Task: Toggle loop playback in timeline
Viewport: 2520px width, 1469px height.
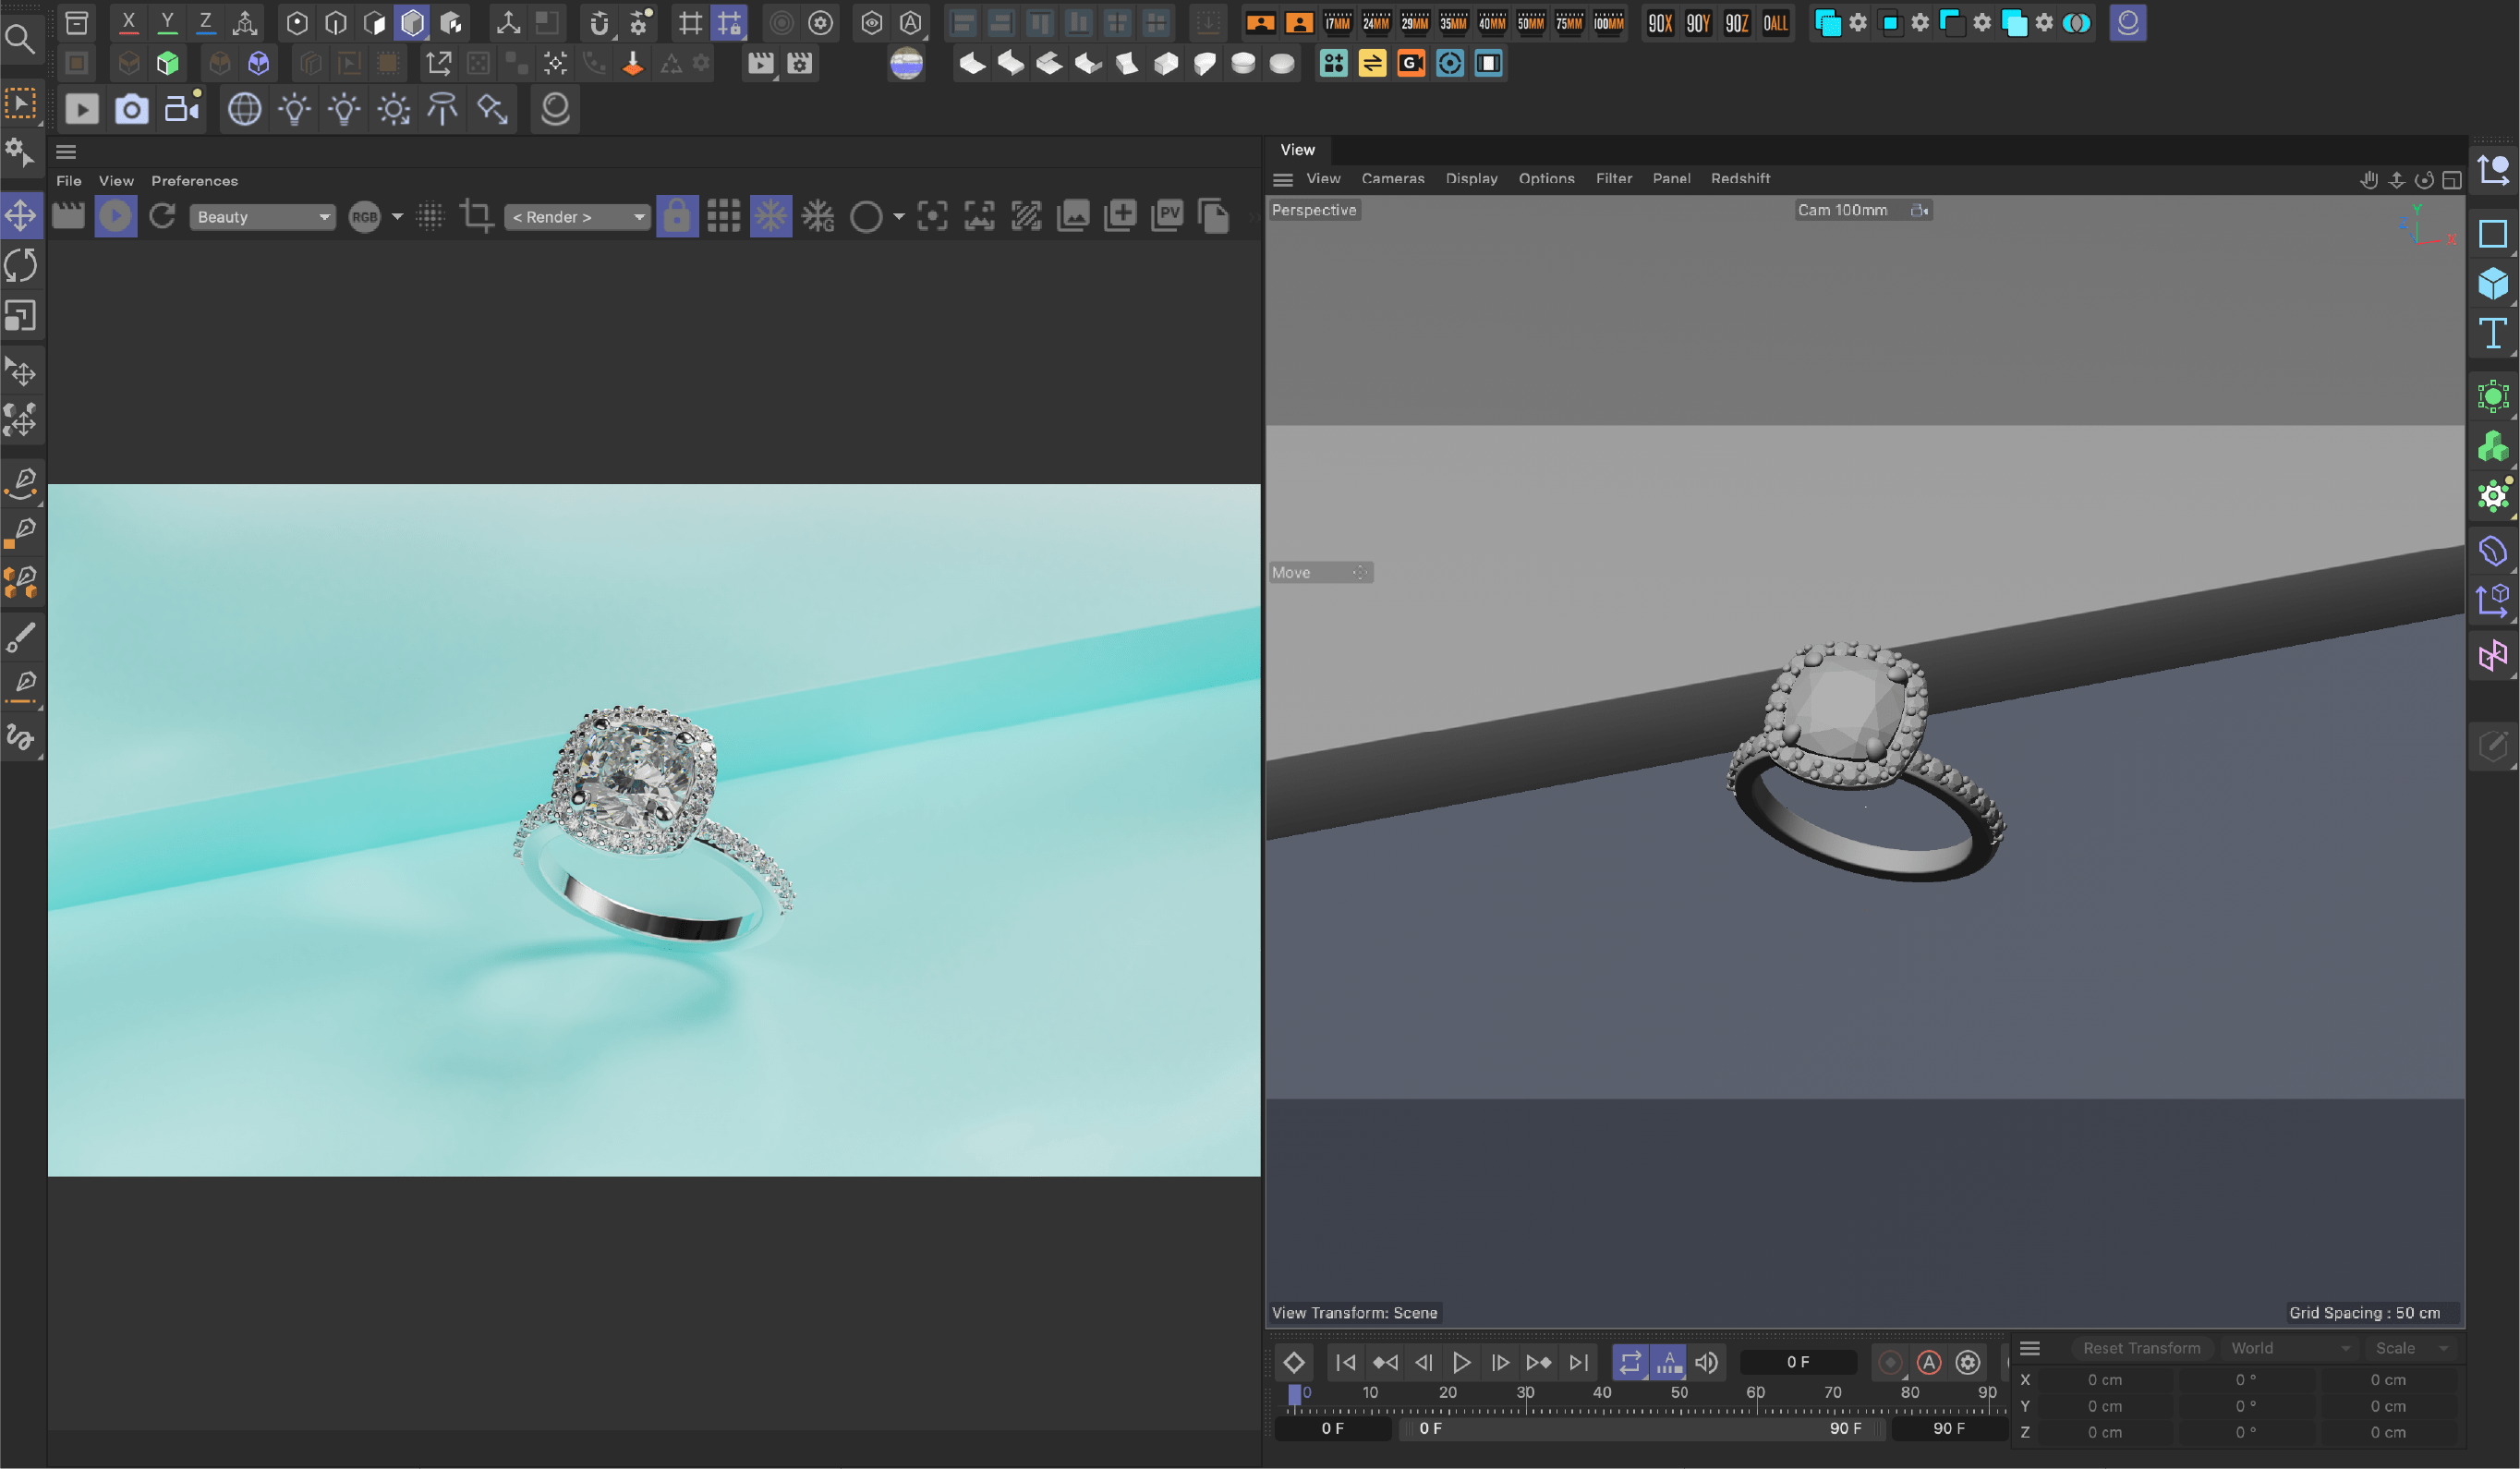Action: click(1630, 1362)
